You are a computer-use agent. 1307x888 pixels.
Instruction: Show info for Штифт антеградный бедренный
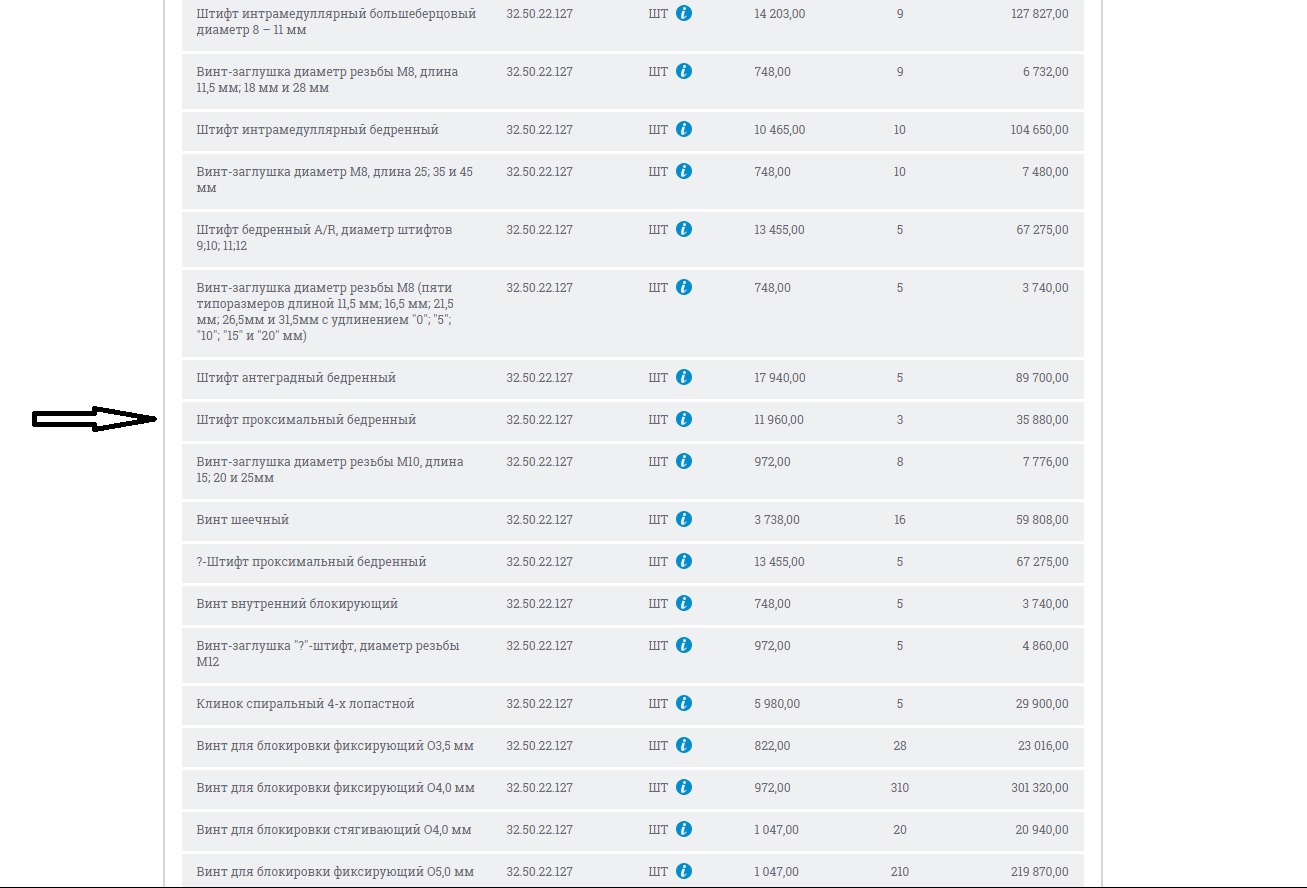click(x=684, y=378)
